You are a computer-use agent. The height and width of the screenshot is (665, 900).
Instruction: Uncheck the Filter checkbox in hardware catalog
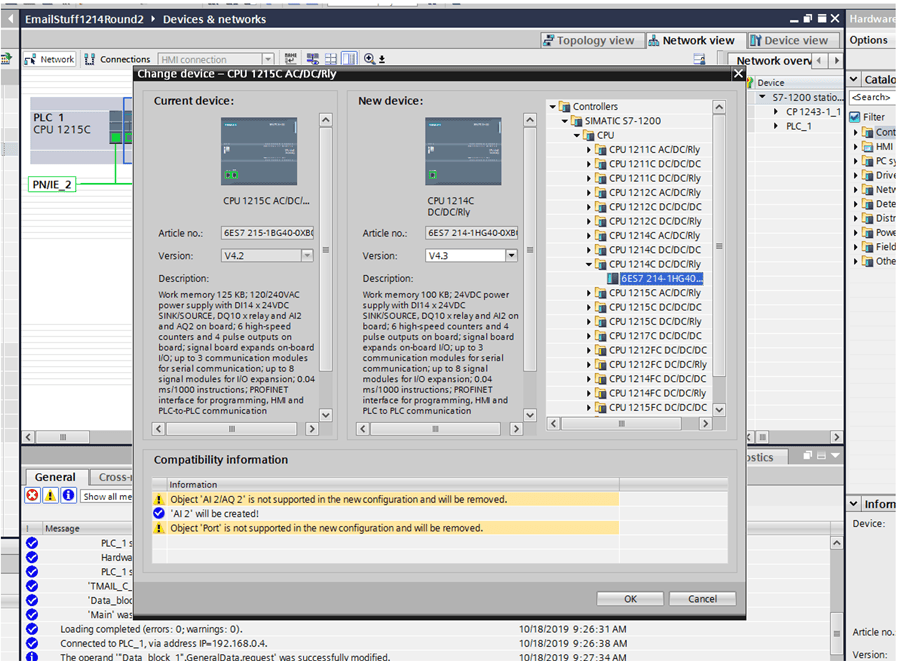855,117
